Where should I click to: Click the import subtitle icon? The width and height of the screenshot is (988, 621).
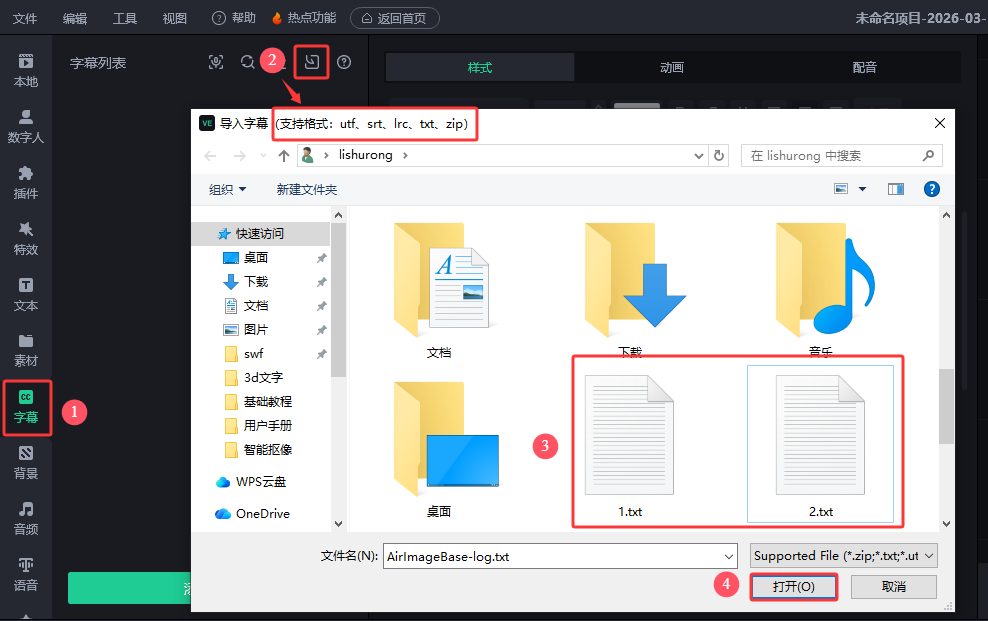coord(312,62)
